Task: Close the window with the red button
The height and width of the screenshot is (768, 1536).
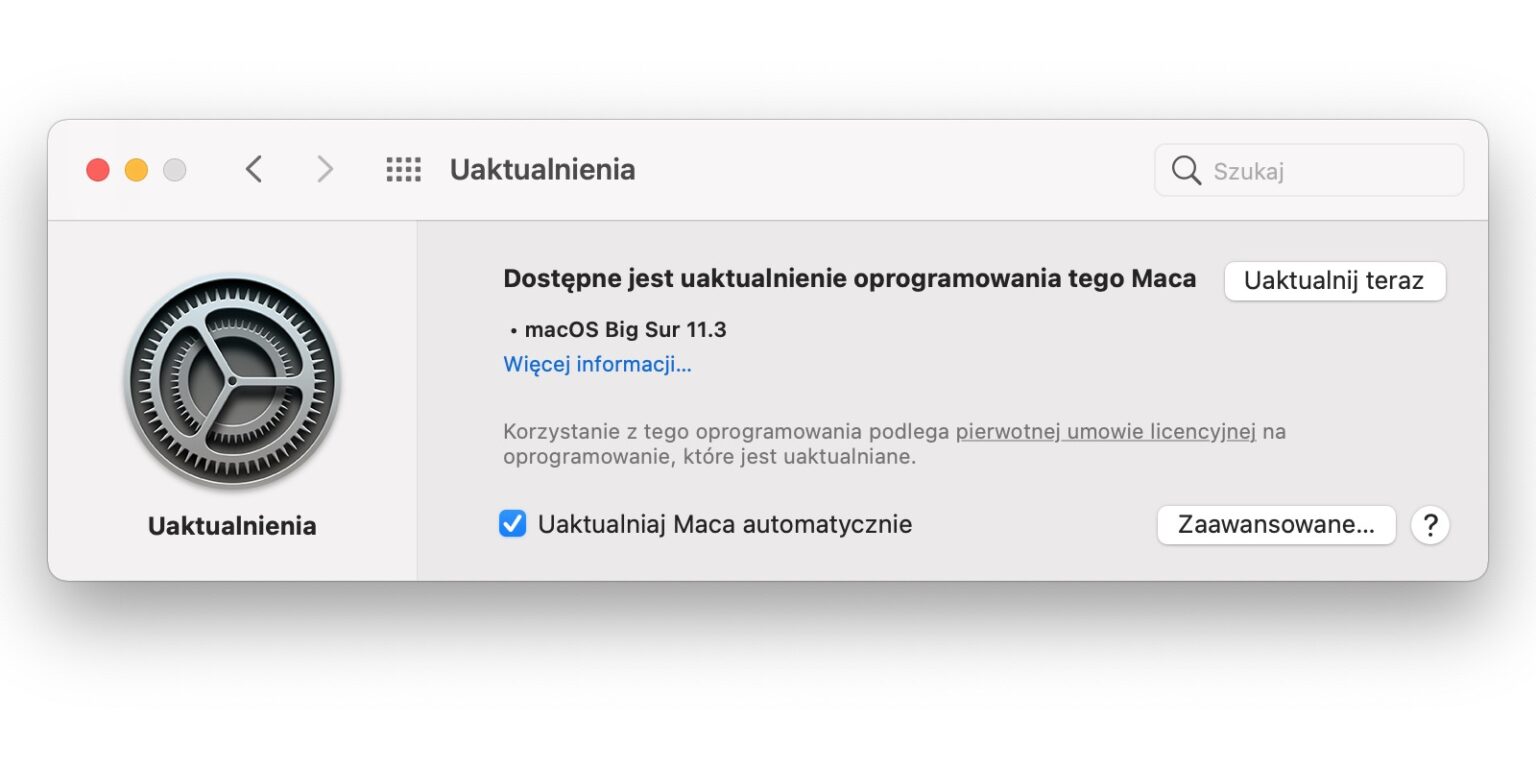Action: tap(98, 170)
